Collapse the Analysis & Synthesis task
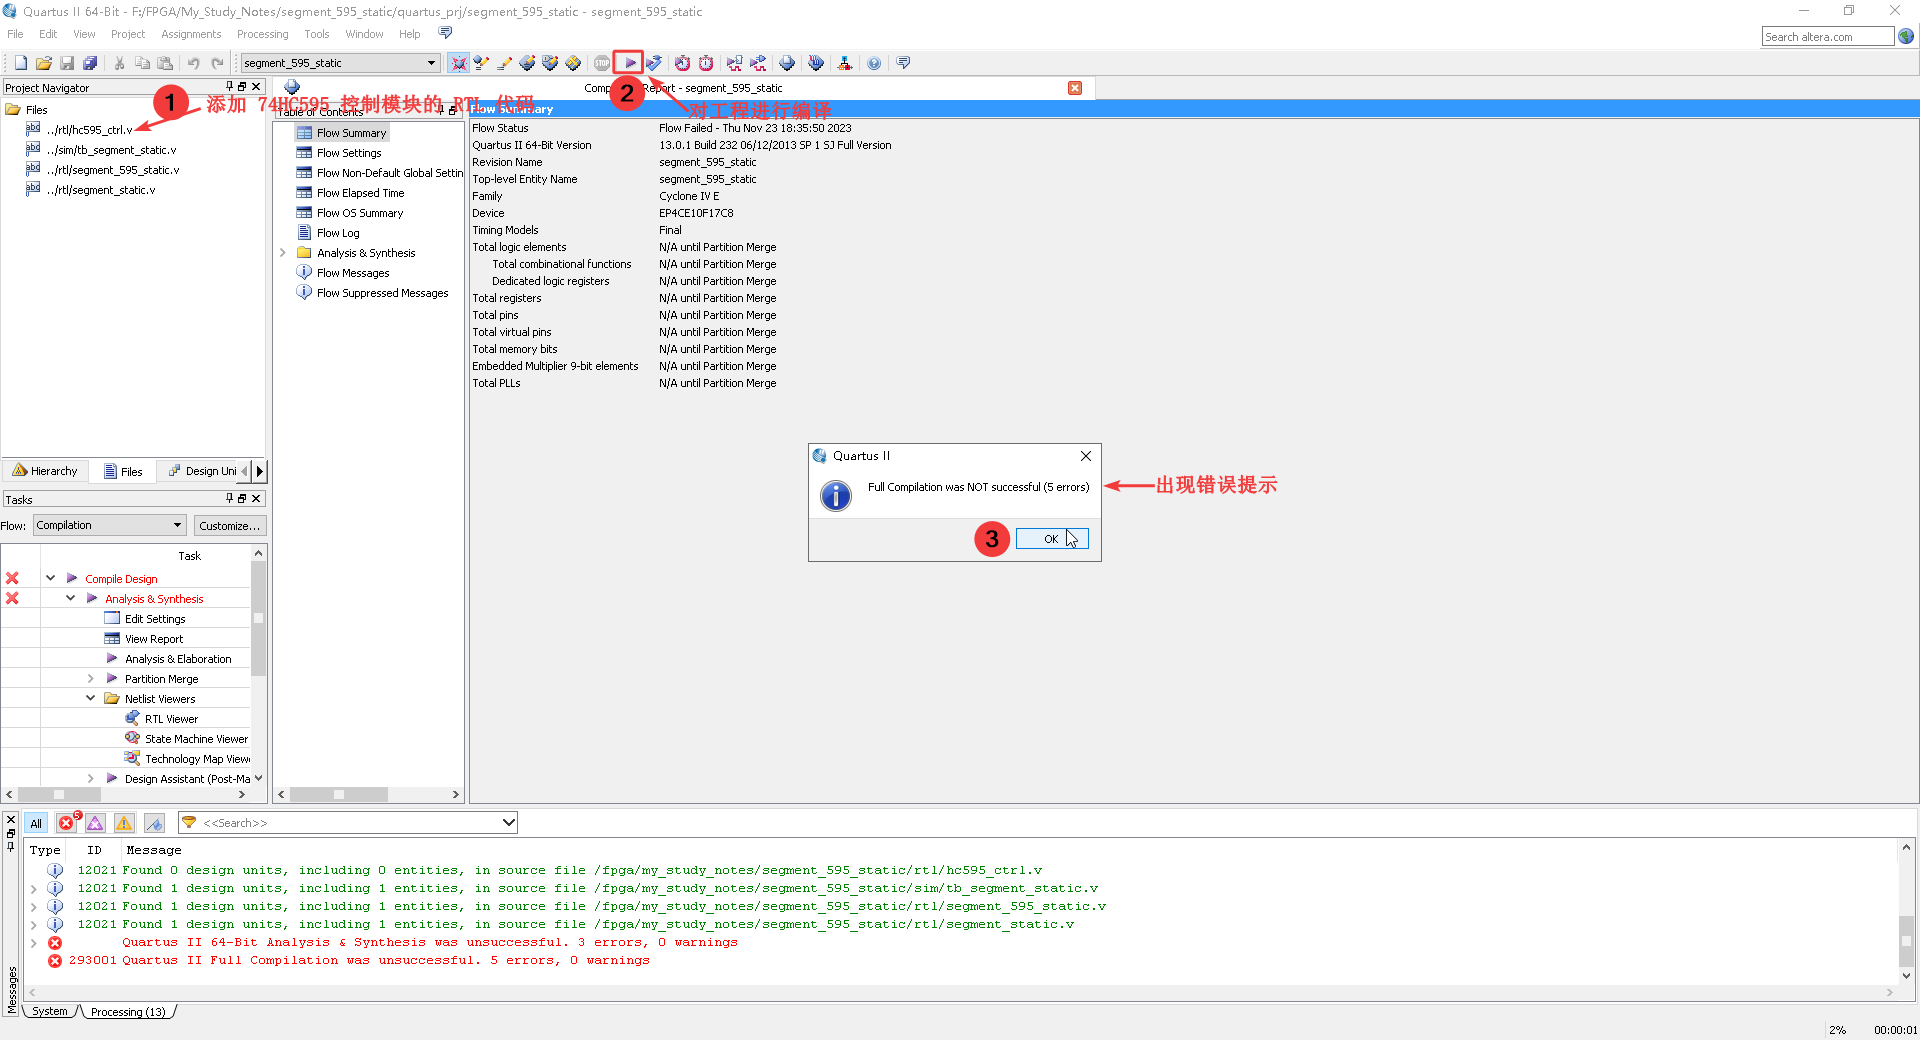This screenshot has height=1040, width=1920. pyautogui.click(x=70, y=598)
